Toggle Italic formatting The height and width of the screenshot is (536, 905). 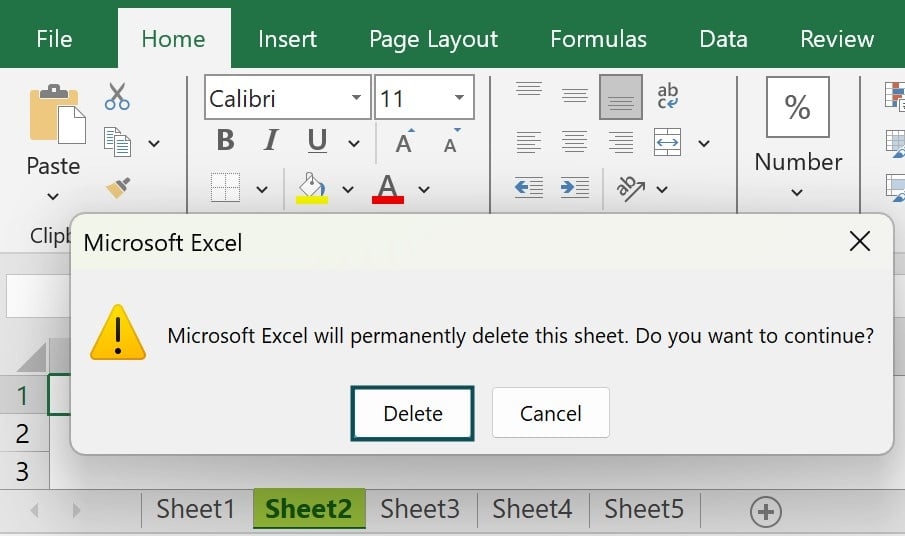click(x=270, y=141)
